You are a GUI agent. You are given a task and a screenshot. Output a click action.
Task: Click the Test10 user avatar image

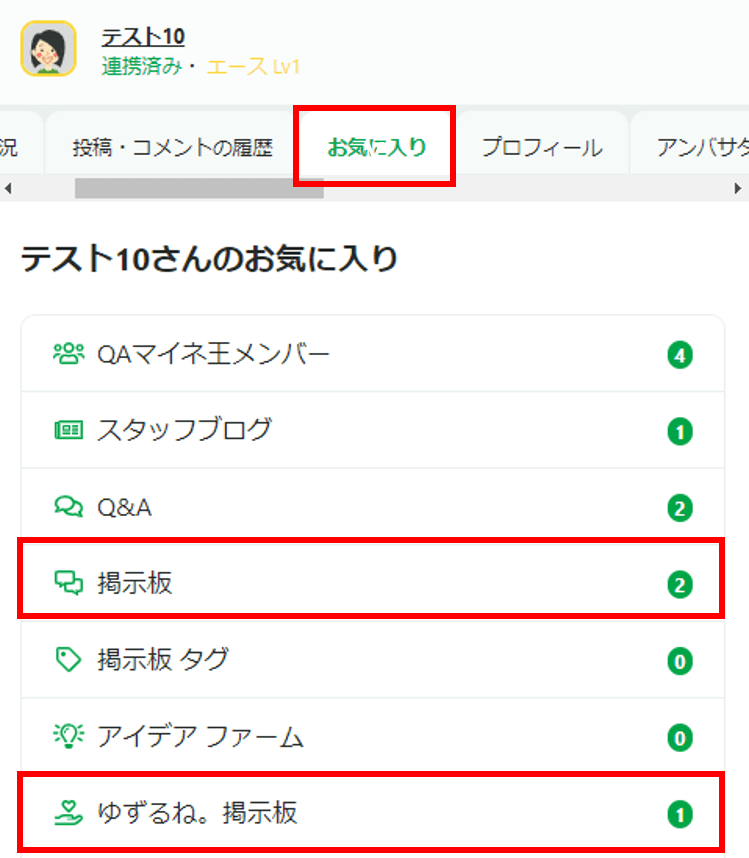(x=48, y=48)
